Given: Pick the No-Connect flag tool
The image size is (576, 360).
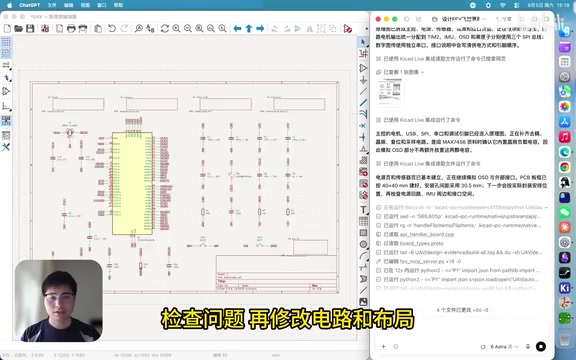Looking at the screenshot, I should (363, 126).
